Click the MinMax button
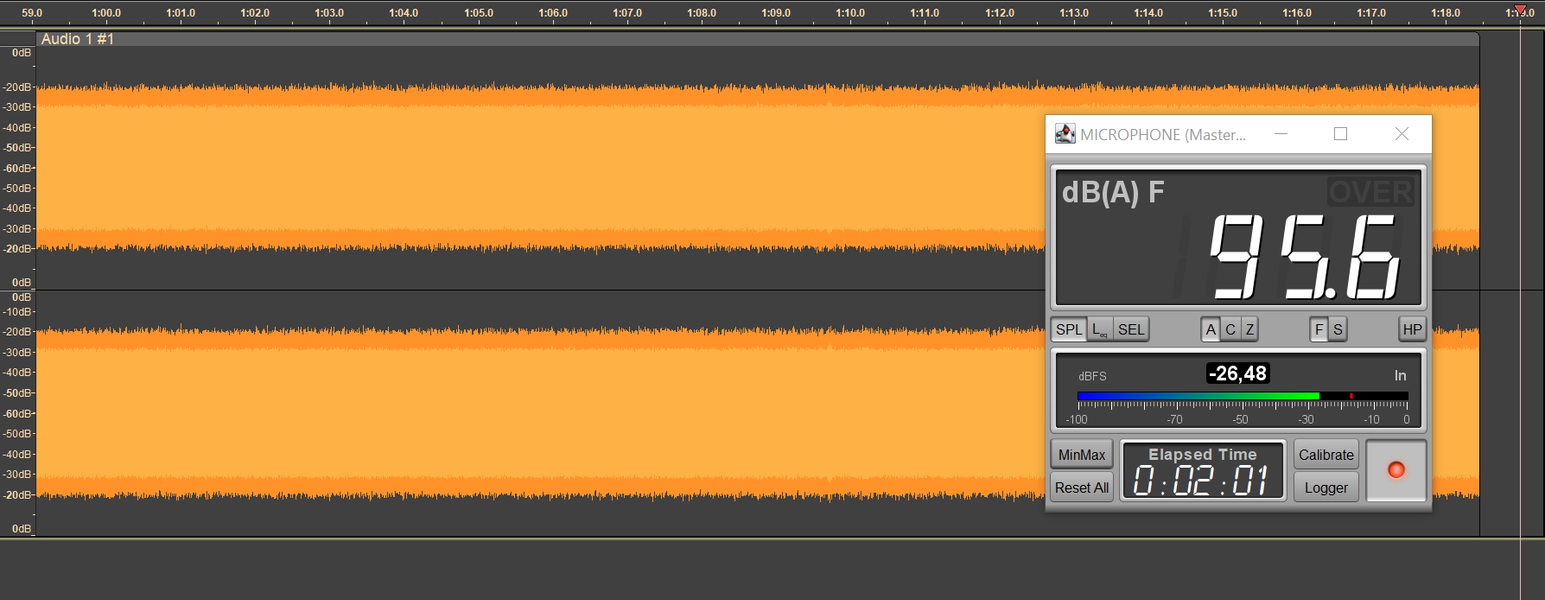 1082,455
